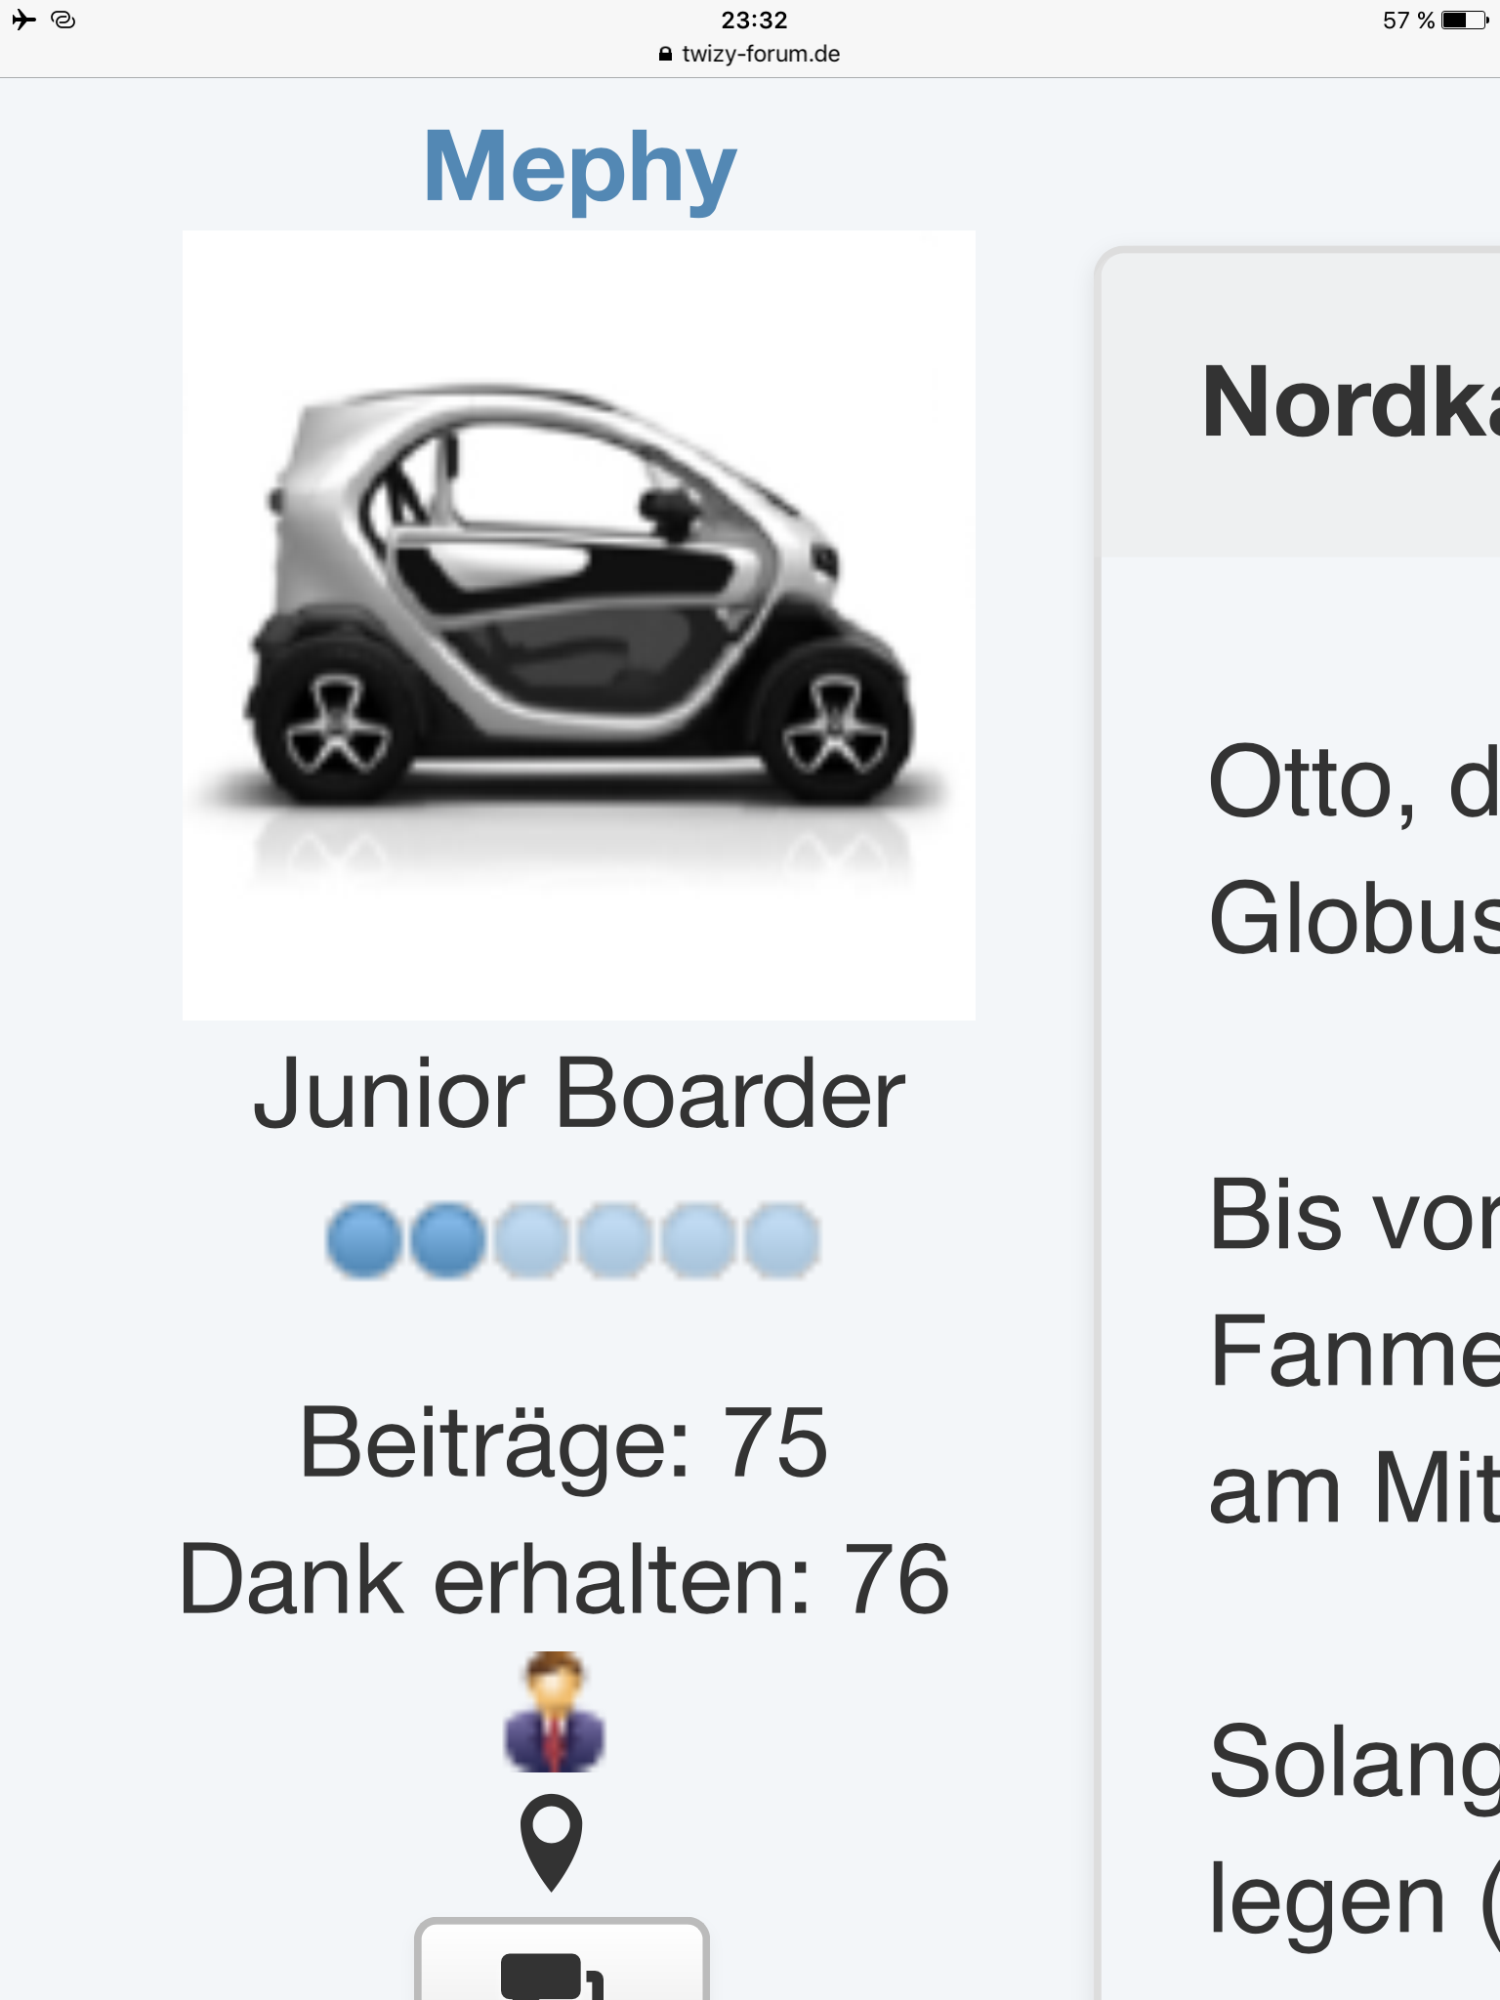The width and height of the screenshot is (1500, 2000).
Task: Click the male user gender icon
Action: click(555, 1711)
